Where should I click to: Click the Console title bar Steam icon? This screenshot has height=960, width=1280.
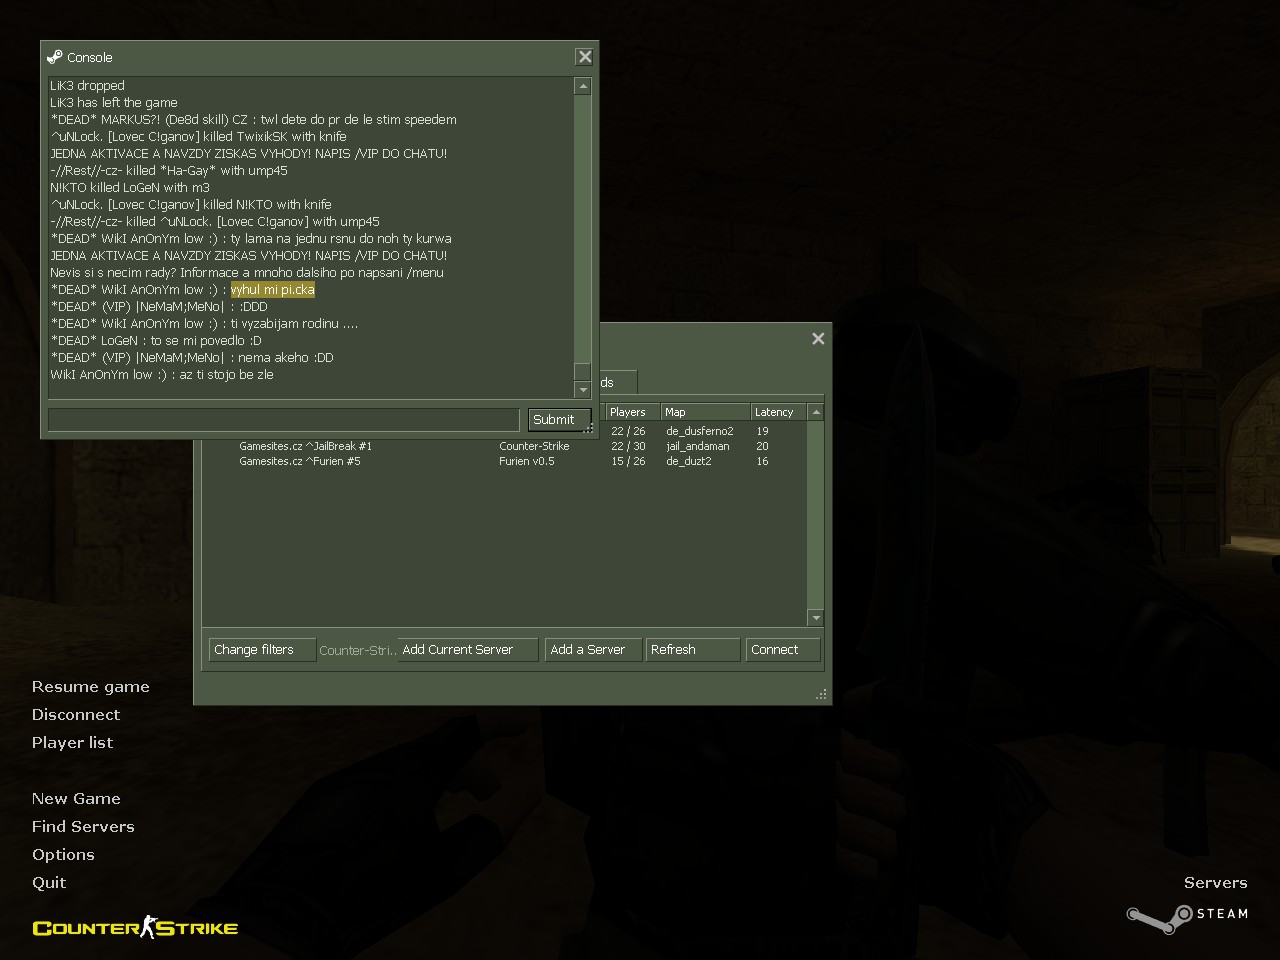pyautogui.click(x=55, y=57)
